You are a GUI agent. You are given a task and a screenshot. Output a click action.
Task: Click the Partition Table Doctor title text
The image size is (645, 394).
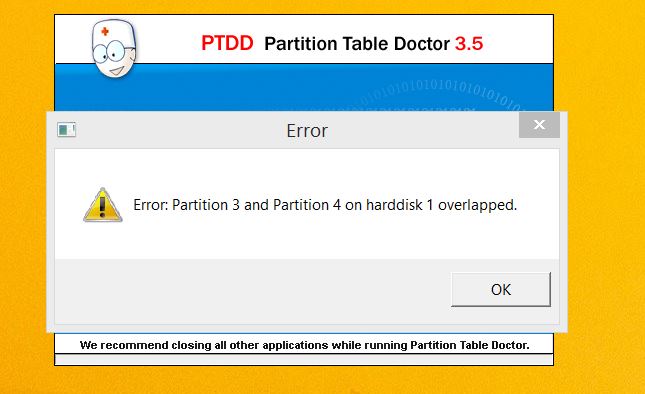pyautogui.click(x=357, y=44)
